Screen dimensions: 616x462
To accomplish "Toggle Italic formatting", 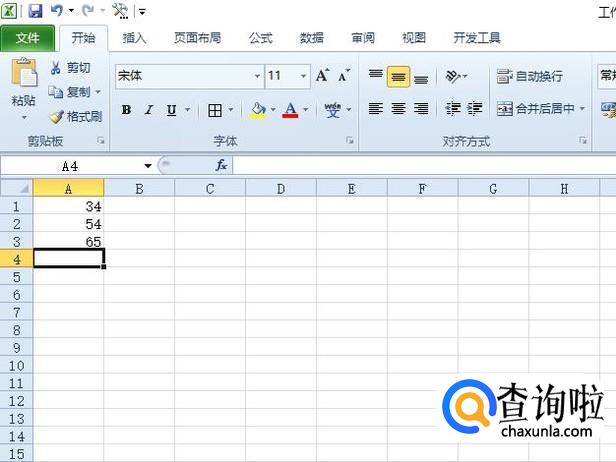I will tap(149, 110).
